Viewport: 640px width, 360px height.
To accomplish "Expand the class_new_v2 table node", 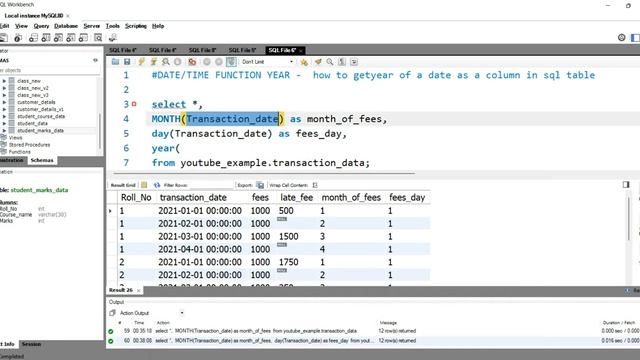I will point(4,88).
